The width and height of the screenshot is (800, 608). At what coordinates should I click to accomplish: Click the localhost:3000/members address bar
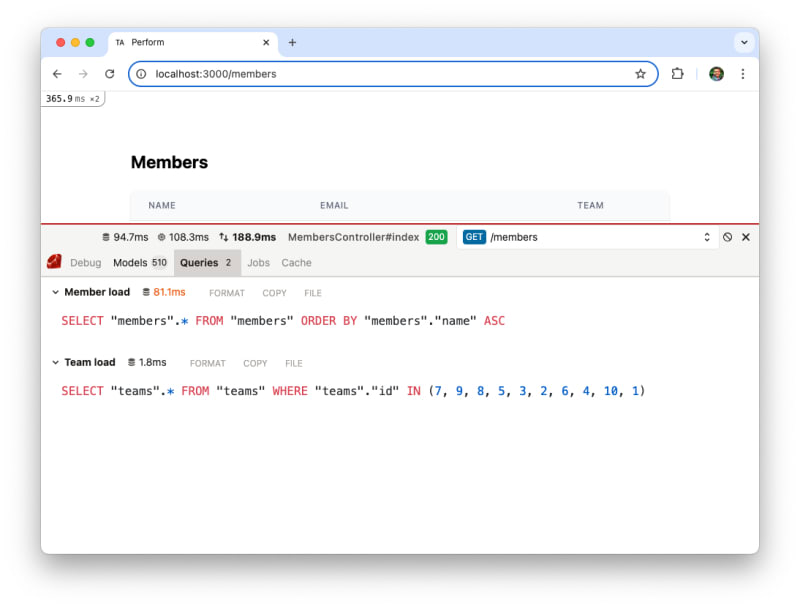pyautogui.click(x=390, y=74)
